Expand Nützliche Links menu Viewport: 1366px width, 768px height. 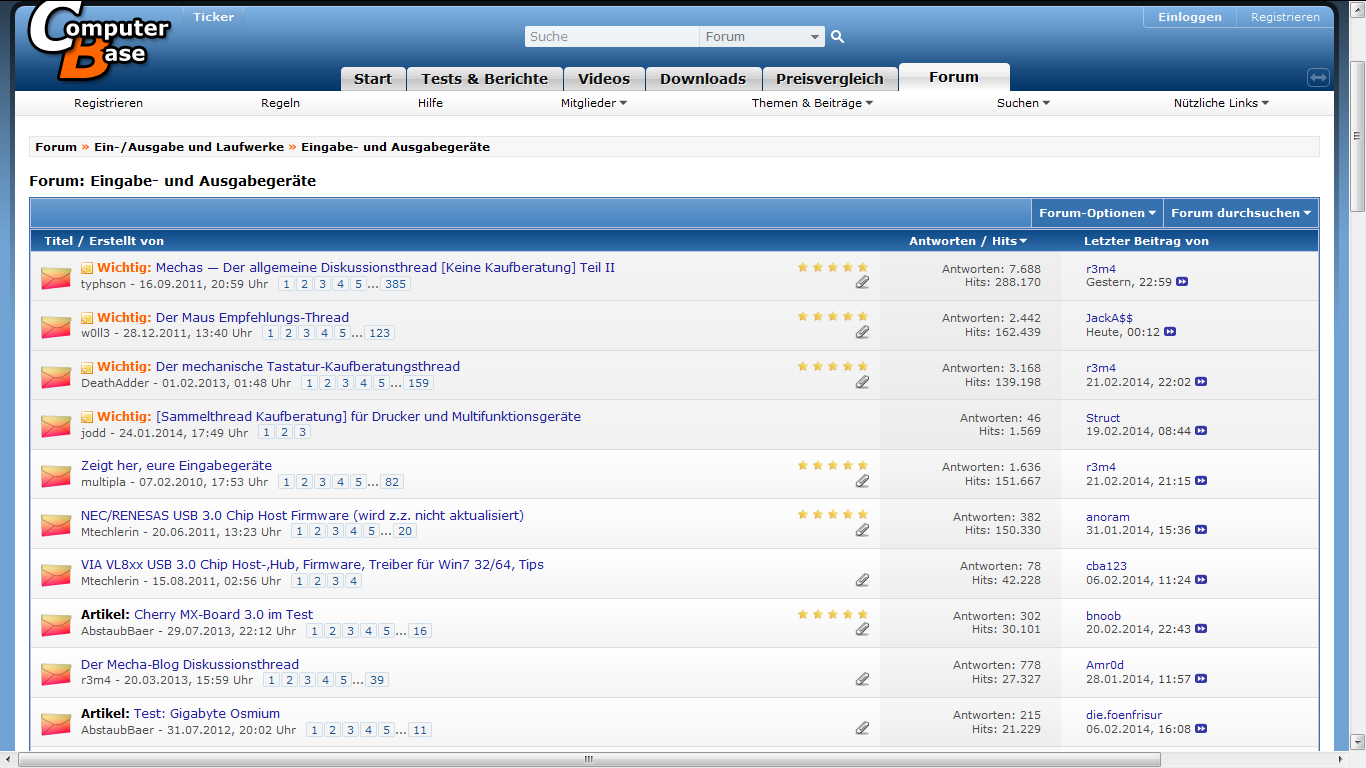click(1221, 103)
